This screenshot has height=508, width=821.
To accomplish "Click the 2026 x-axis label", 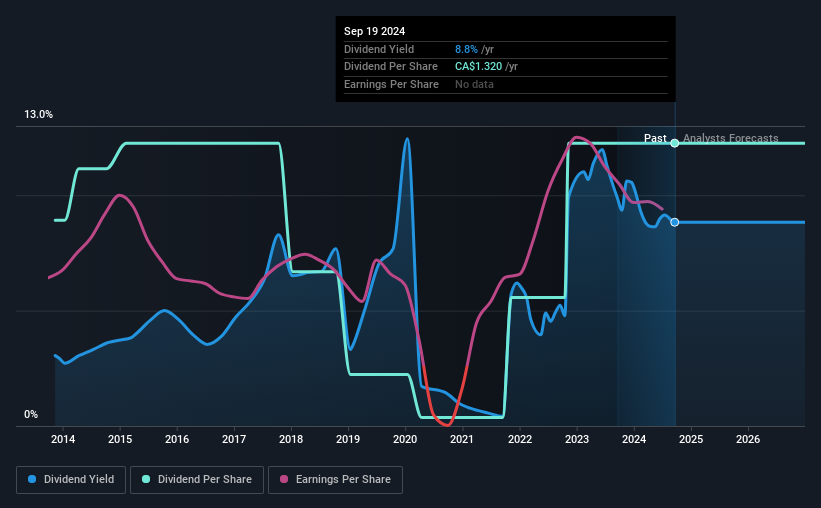I will tap(748, 439).
